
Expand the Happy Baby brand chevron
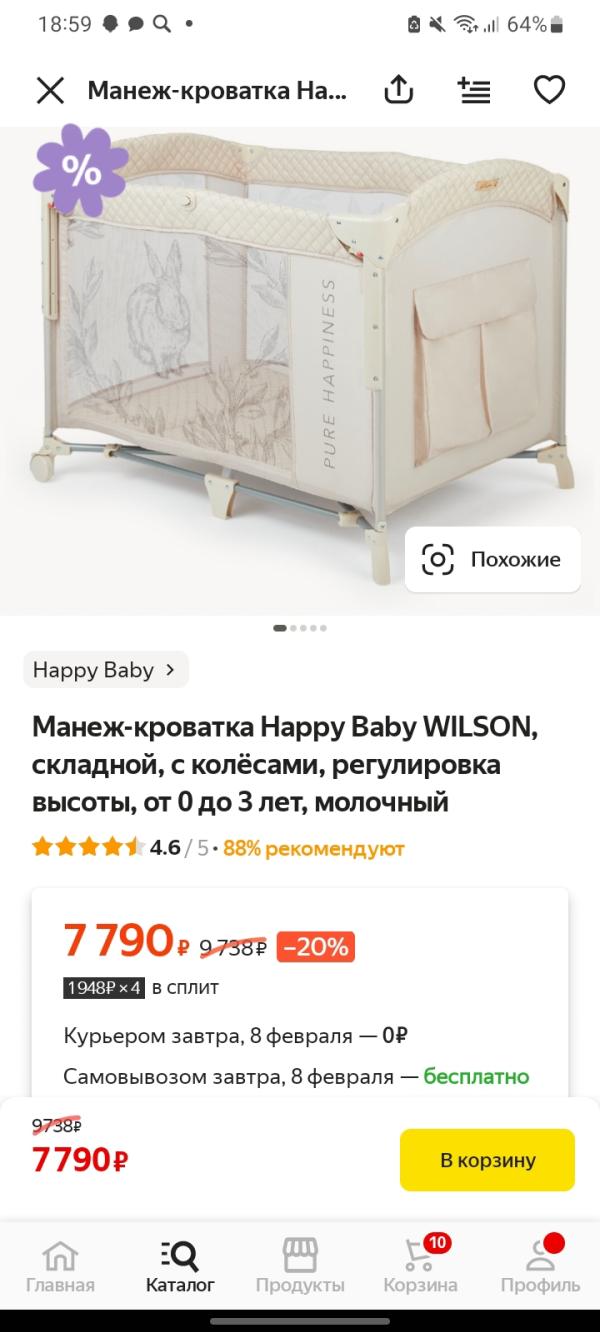pos(170,670)
